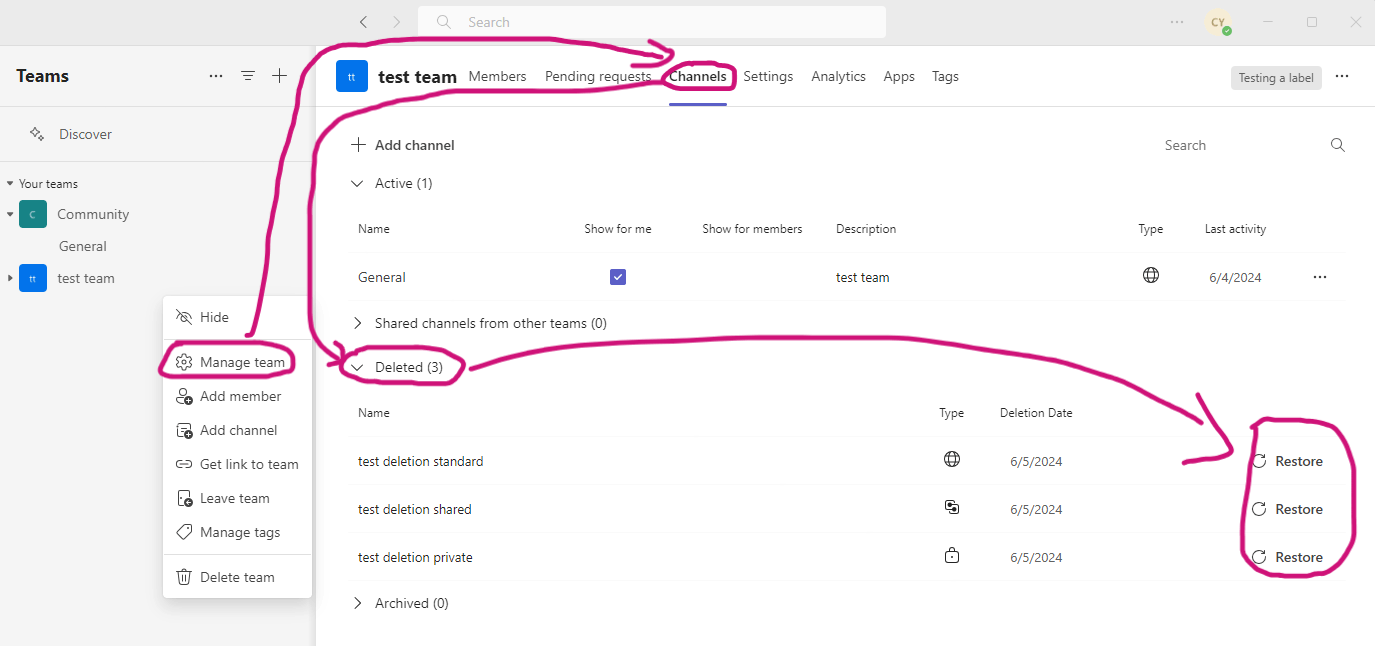Collapse the Your teams list
Screen dimensions: 1375x646
pos(10,184)
